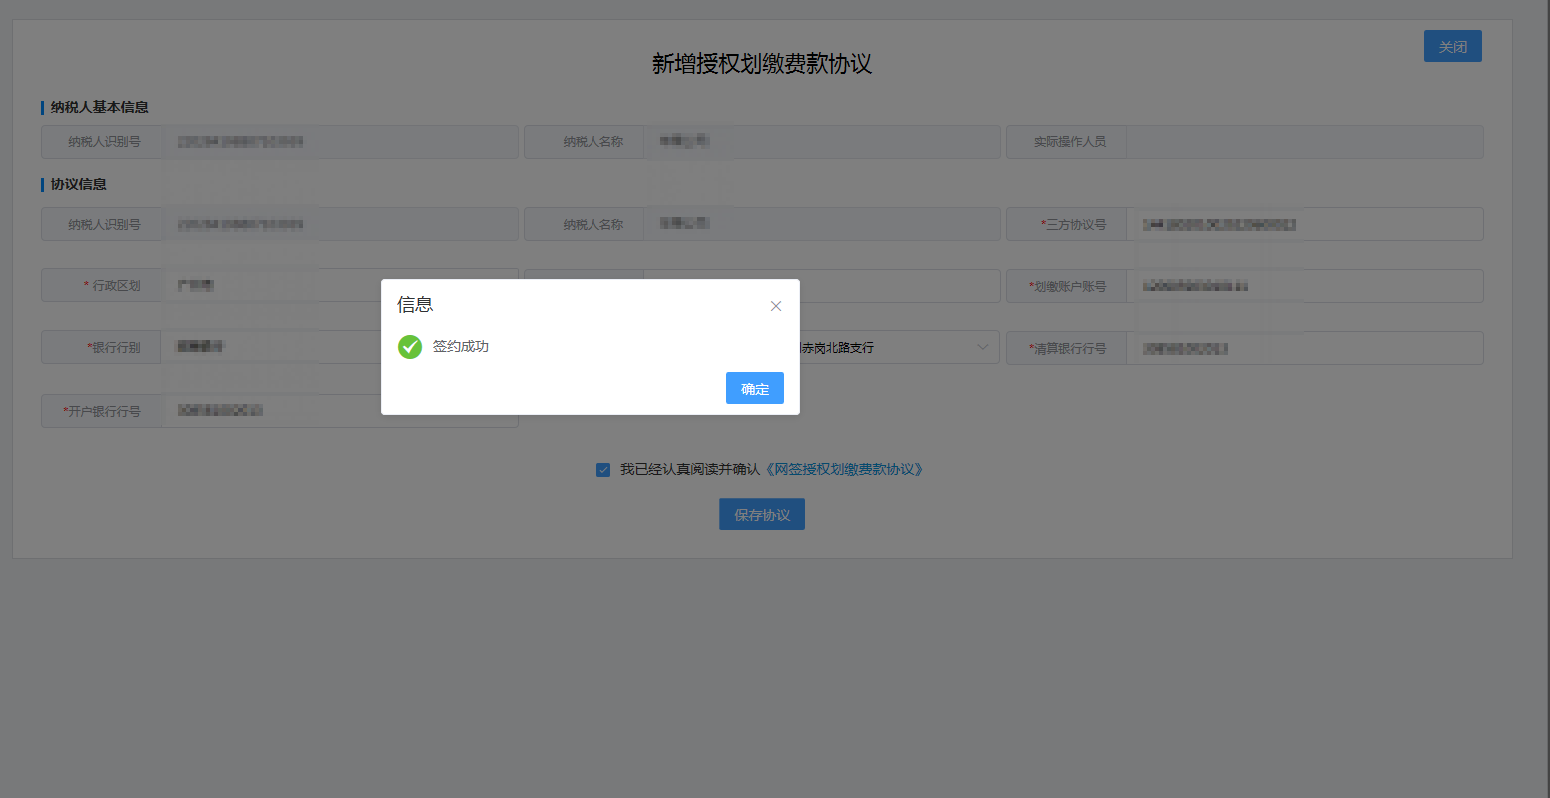The height and width of the screenshot is (798, 1550).
Task: Focus the 三方协议号 input field
Action: click(x=1303, y=224)
